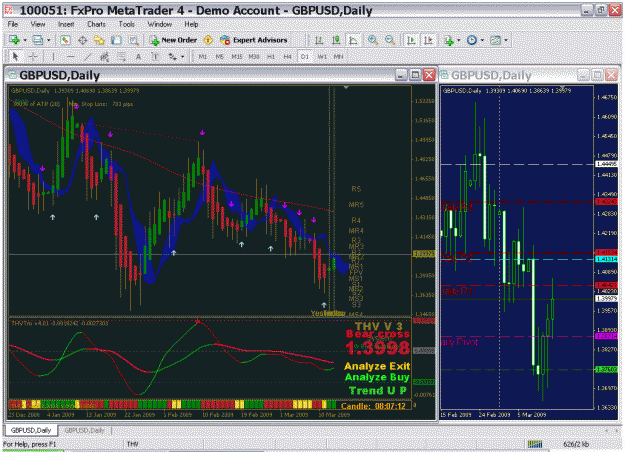Open the Navigator folder-star icon

coord(99,40)
